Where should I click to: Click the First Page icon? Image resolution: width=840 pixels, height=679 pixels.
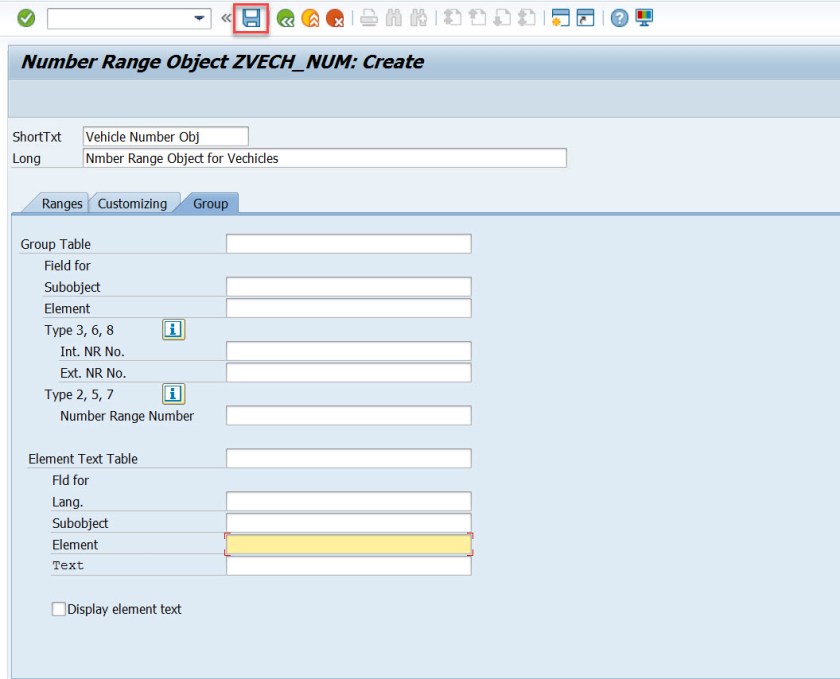point(453,18)
